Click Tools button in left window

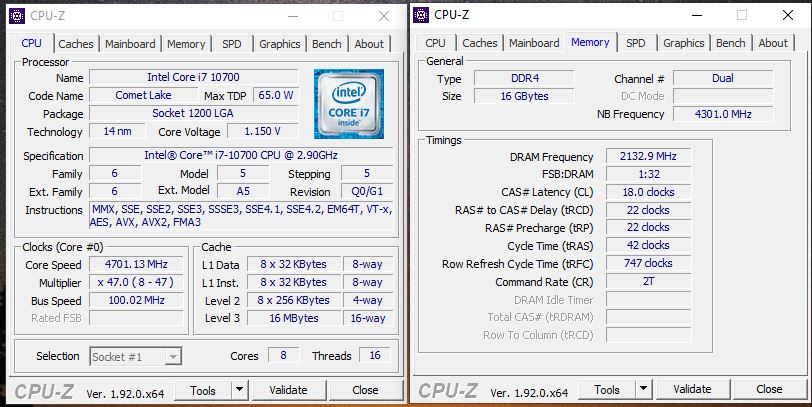pos(203,390)
